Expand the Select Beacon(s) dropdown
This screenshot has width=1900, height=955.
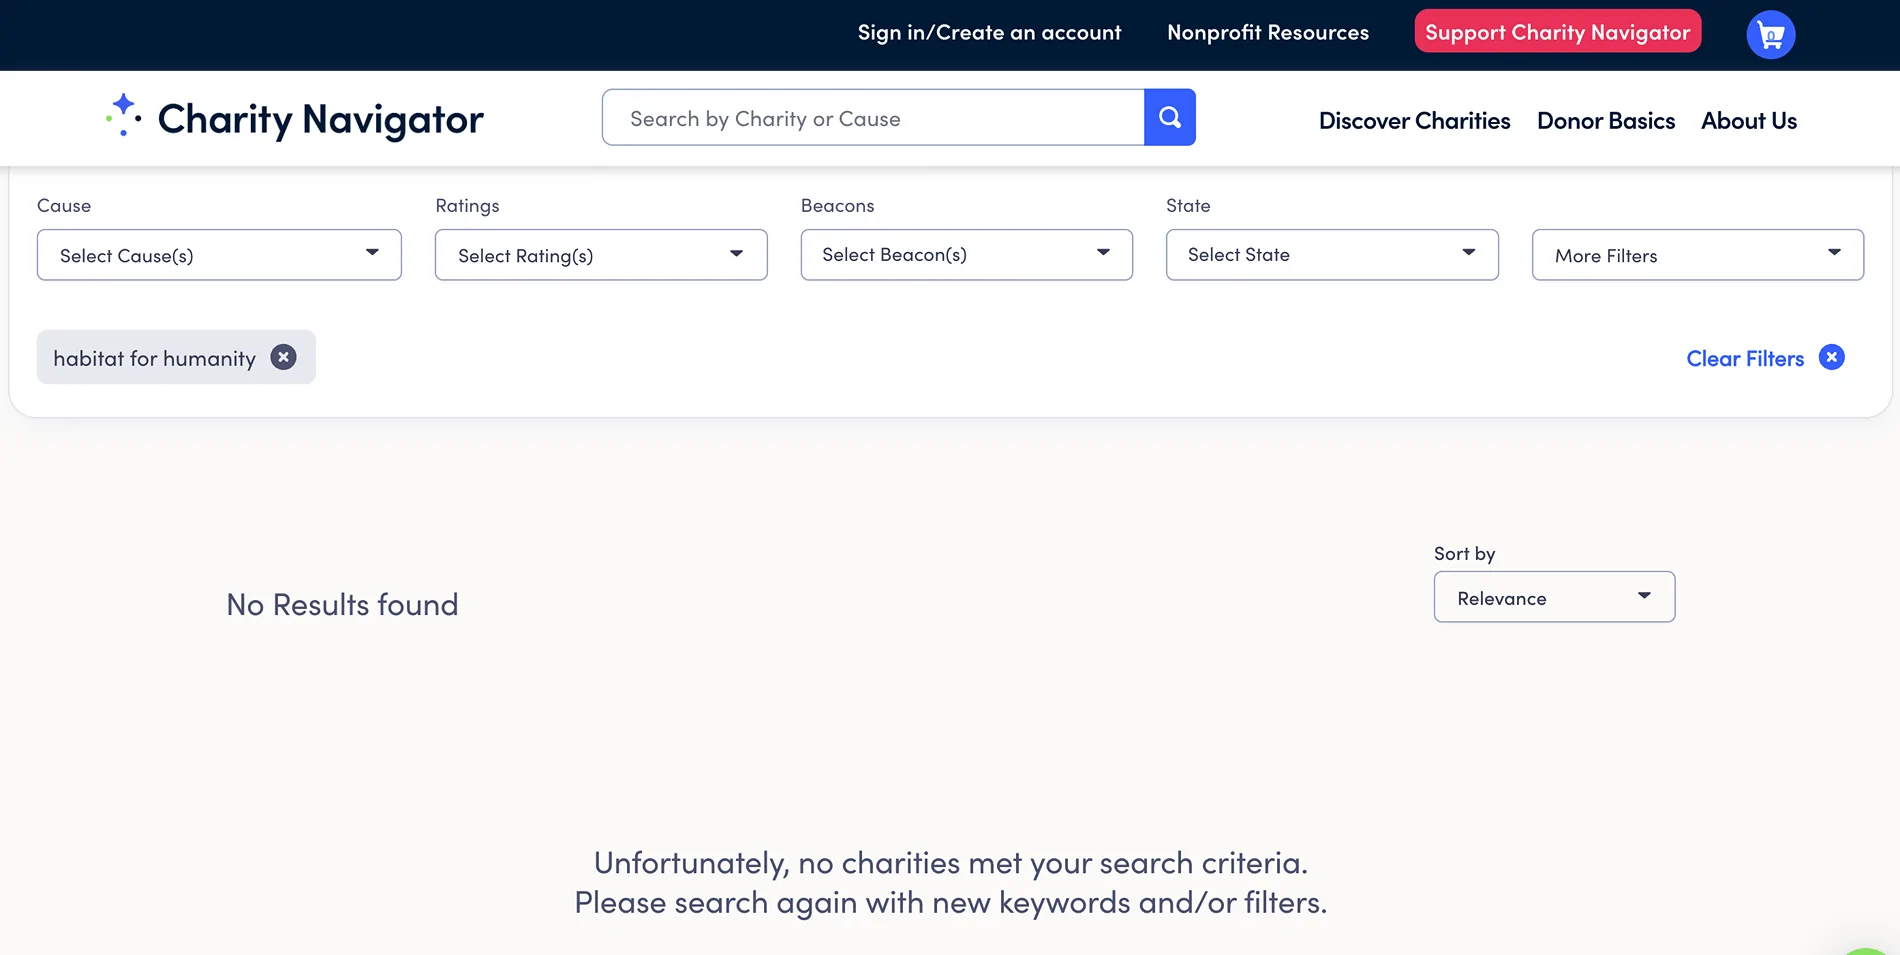click(x=967, y=255)
